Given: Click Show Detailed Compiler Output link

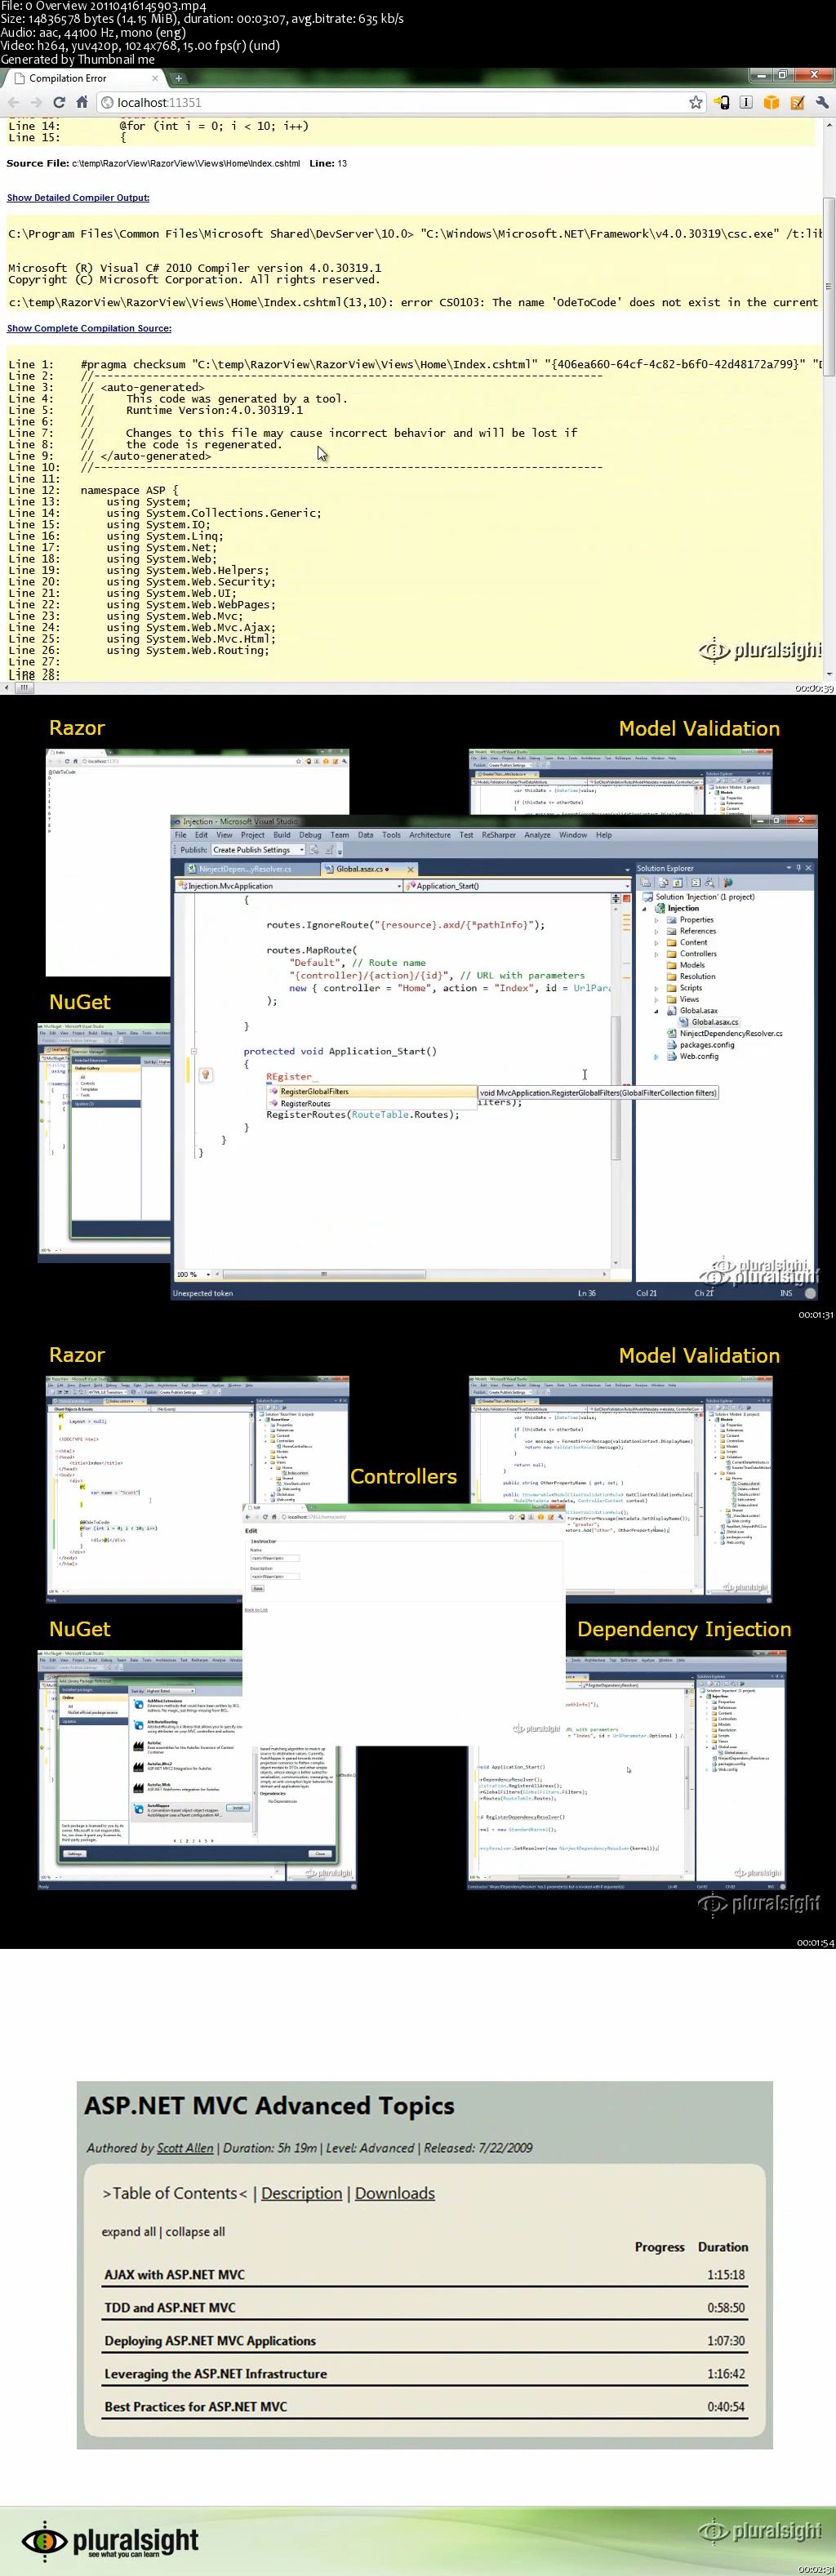Looking at the screenshot, I should click(x=78, y=197).
